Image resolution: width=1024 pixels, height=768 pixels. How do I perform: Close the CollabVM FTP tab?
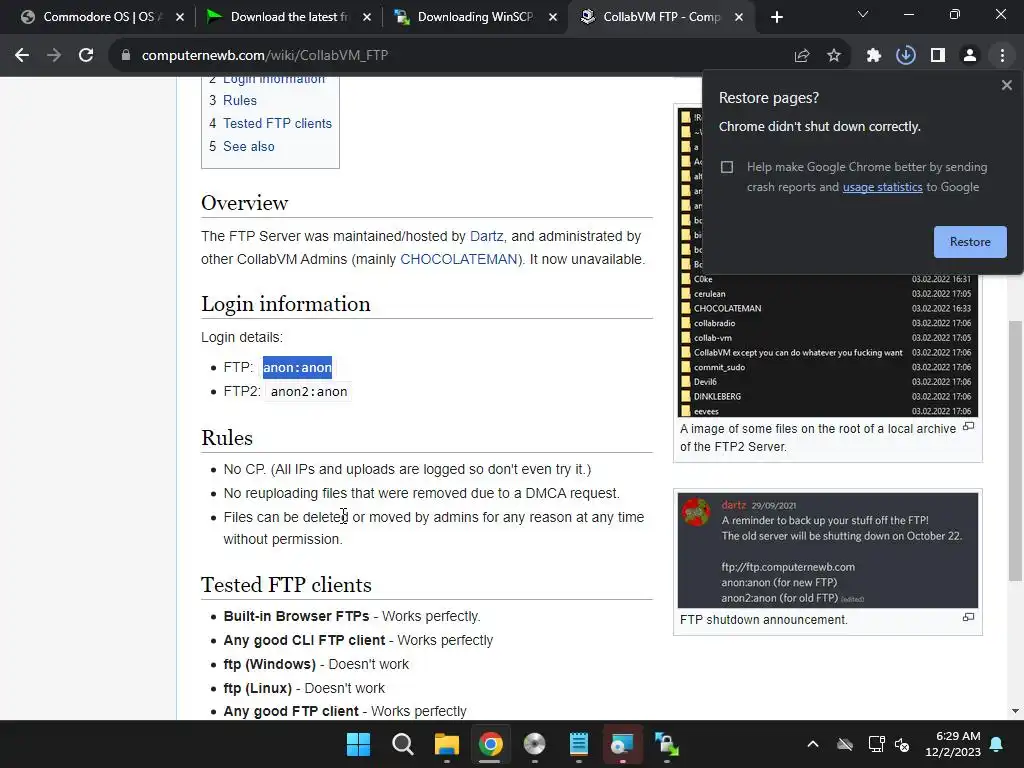(x=739, y=17)
